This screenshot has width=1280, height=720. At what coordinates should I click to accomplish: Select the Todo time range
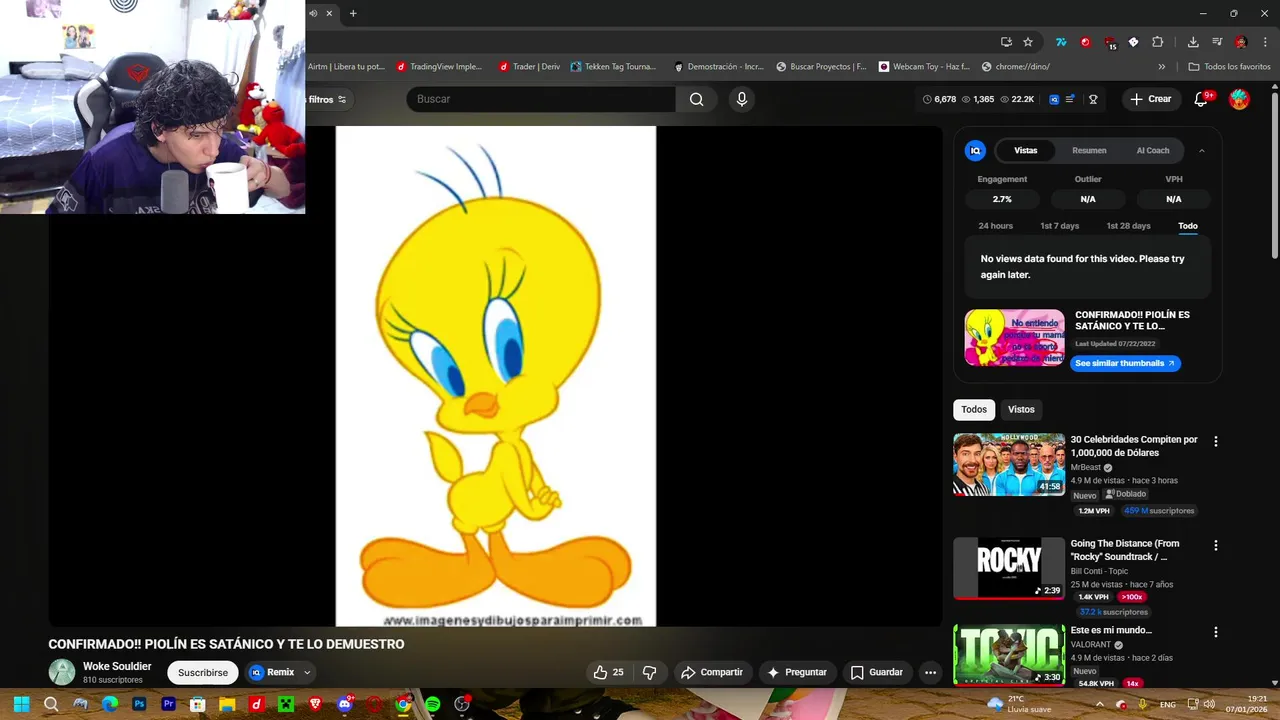[1188, 226]
